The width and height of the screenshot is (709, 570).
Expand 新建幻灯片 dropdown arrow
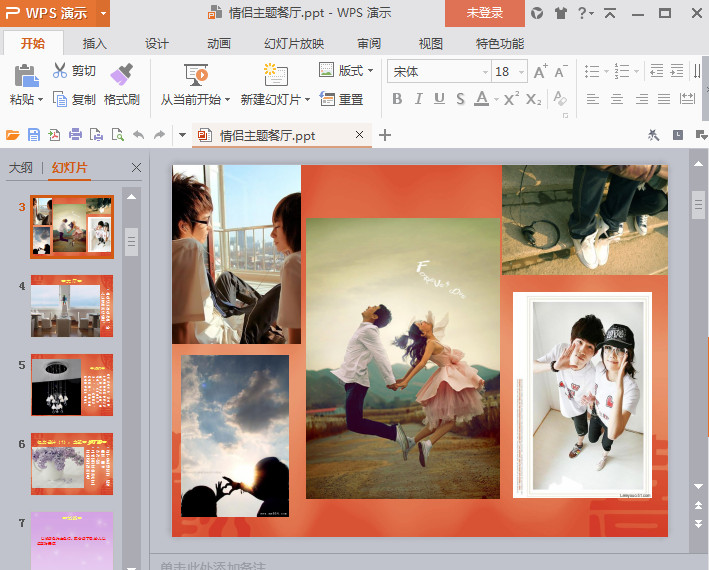(307, 99)
